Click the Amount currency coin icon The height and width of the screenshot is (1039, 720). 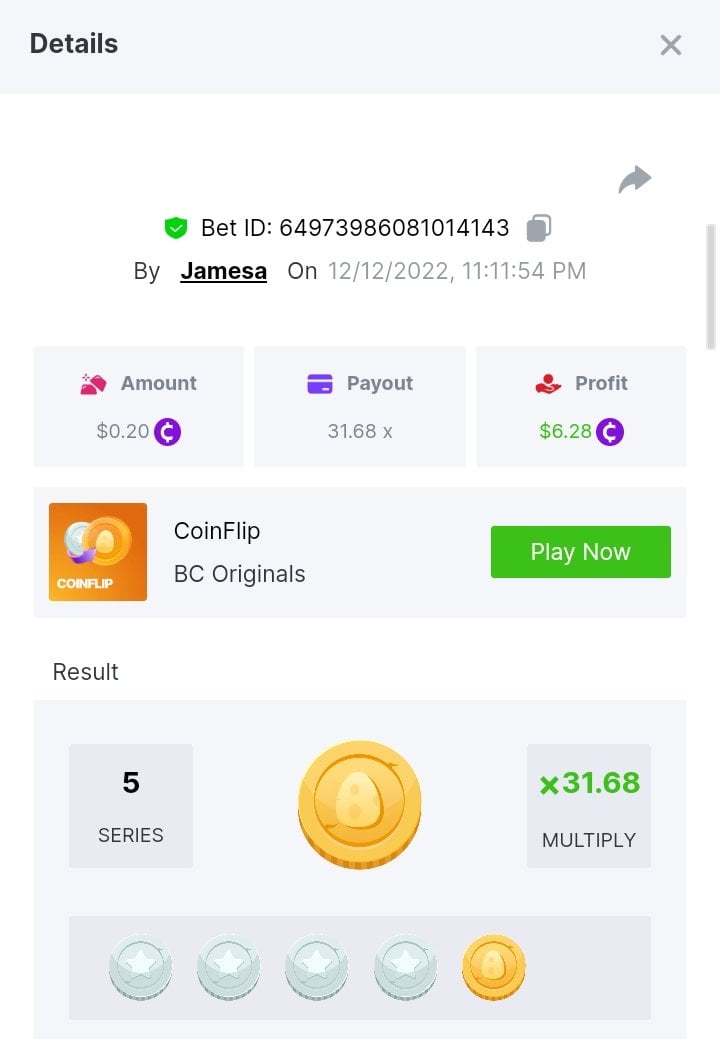point(168,432)
